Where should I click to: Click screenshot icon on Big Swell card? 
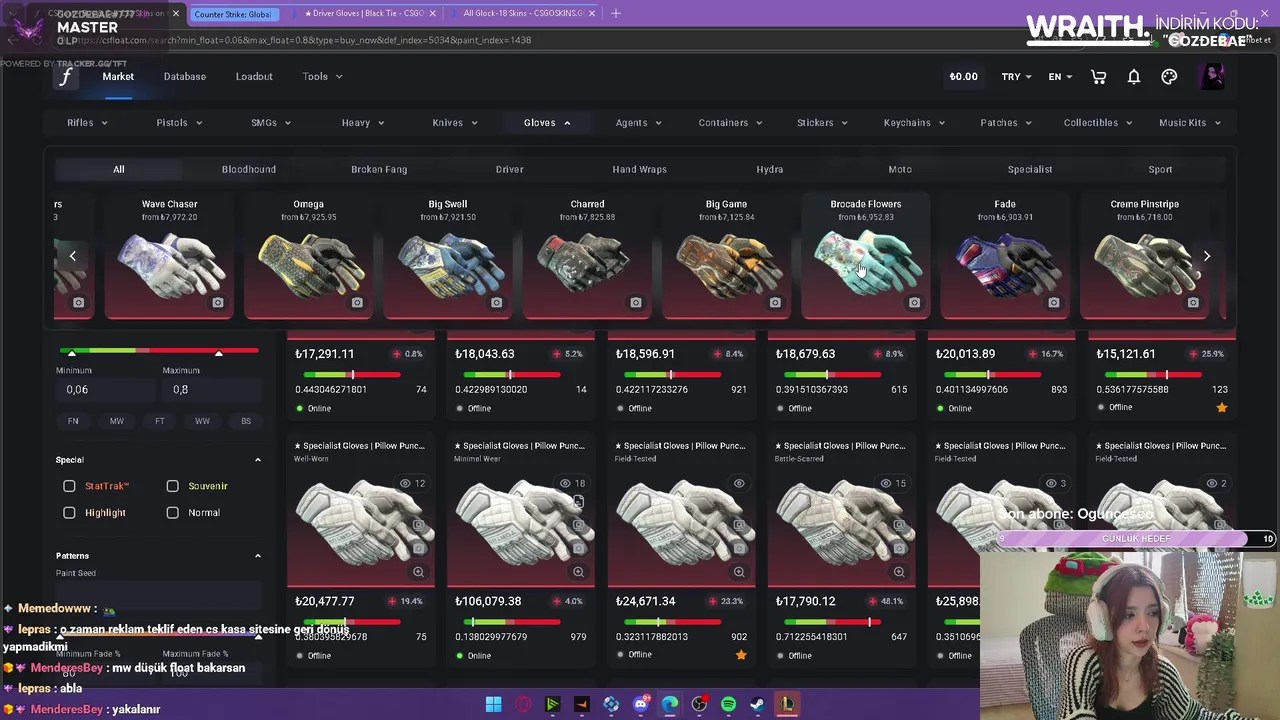point(496,302)
